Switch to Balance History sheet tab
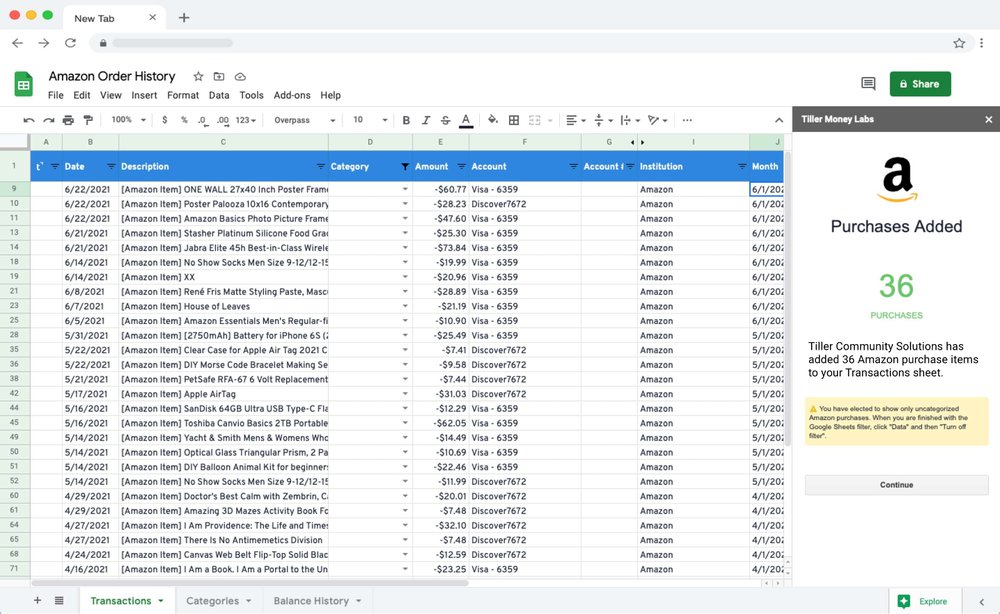The height and width of the screenshot is (614, 1000). pyautogui.click(x=317, y=601)
